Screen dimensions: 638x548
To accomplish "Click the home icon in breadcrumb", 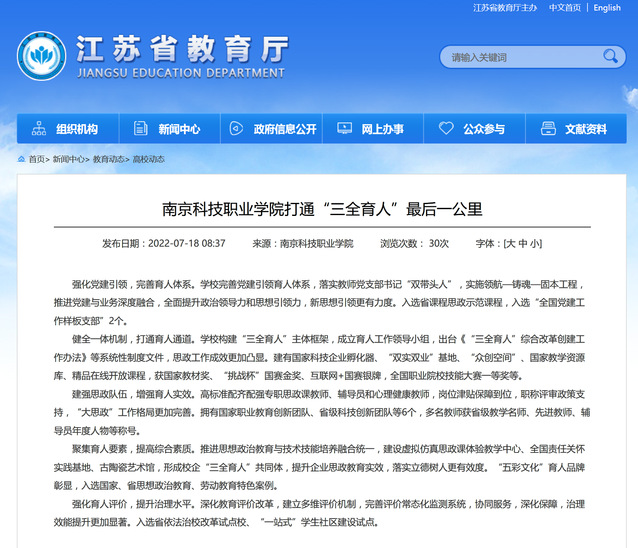I will (x=21, y=159).
